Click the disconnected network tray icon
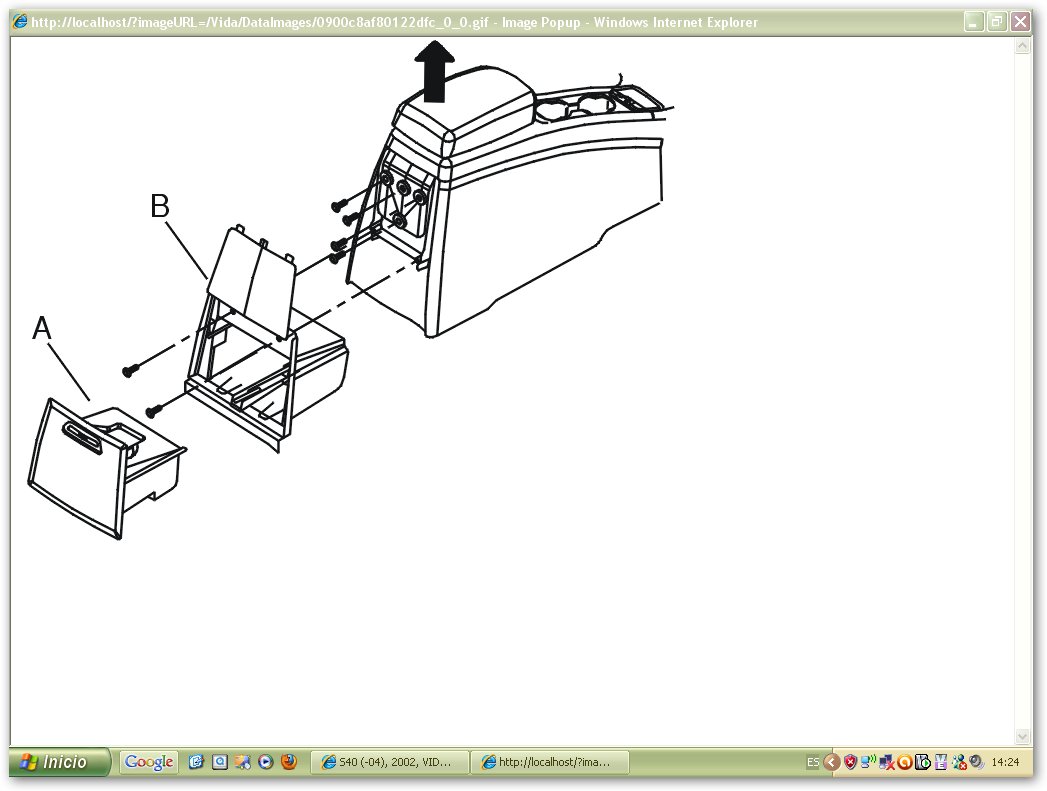This screenshot has height=791, width=1047. coord(887,762)
